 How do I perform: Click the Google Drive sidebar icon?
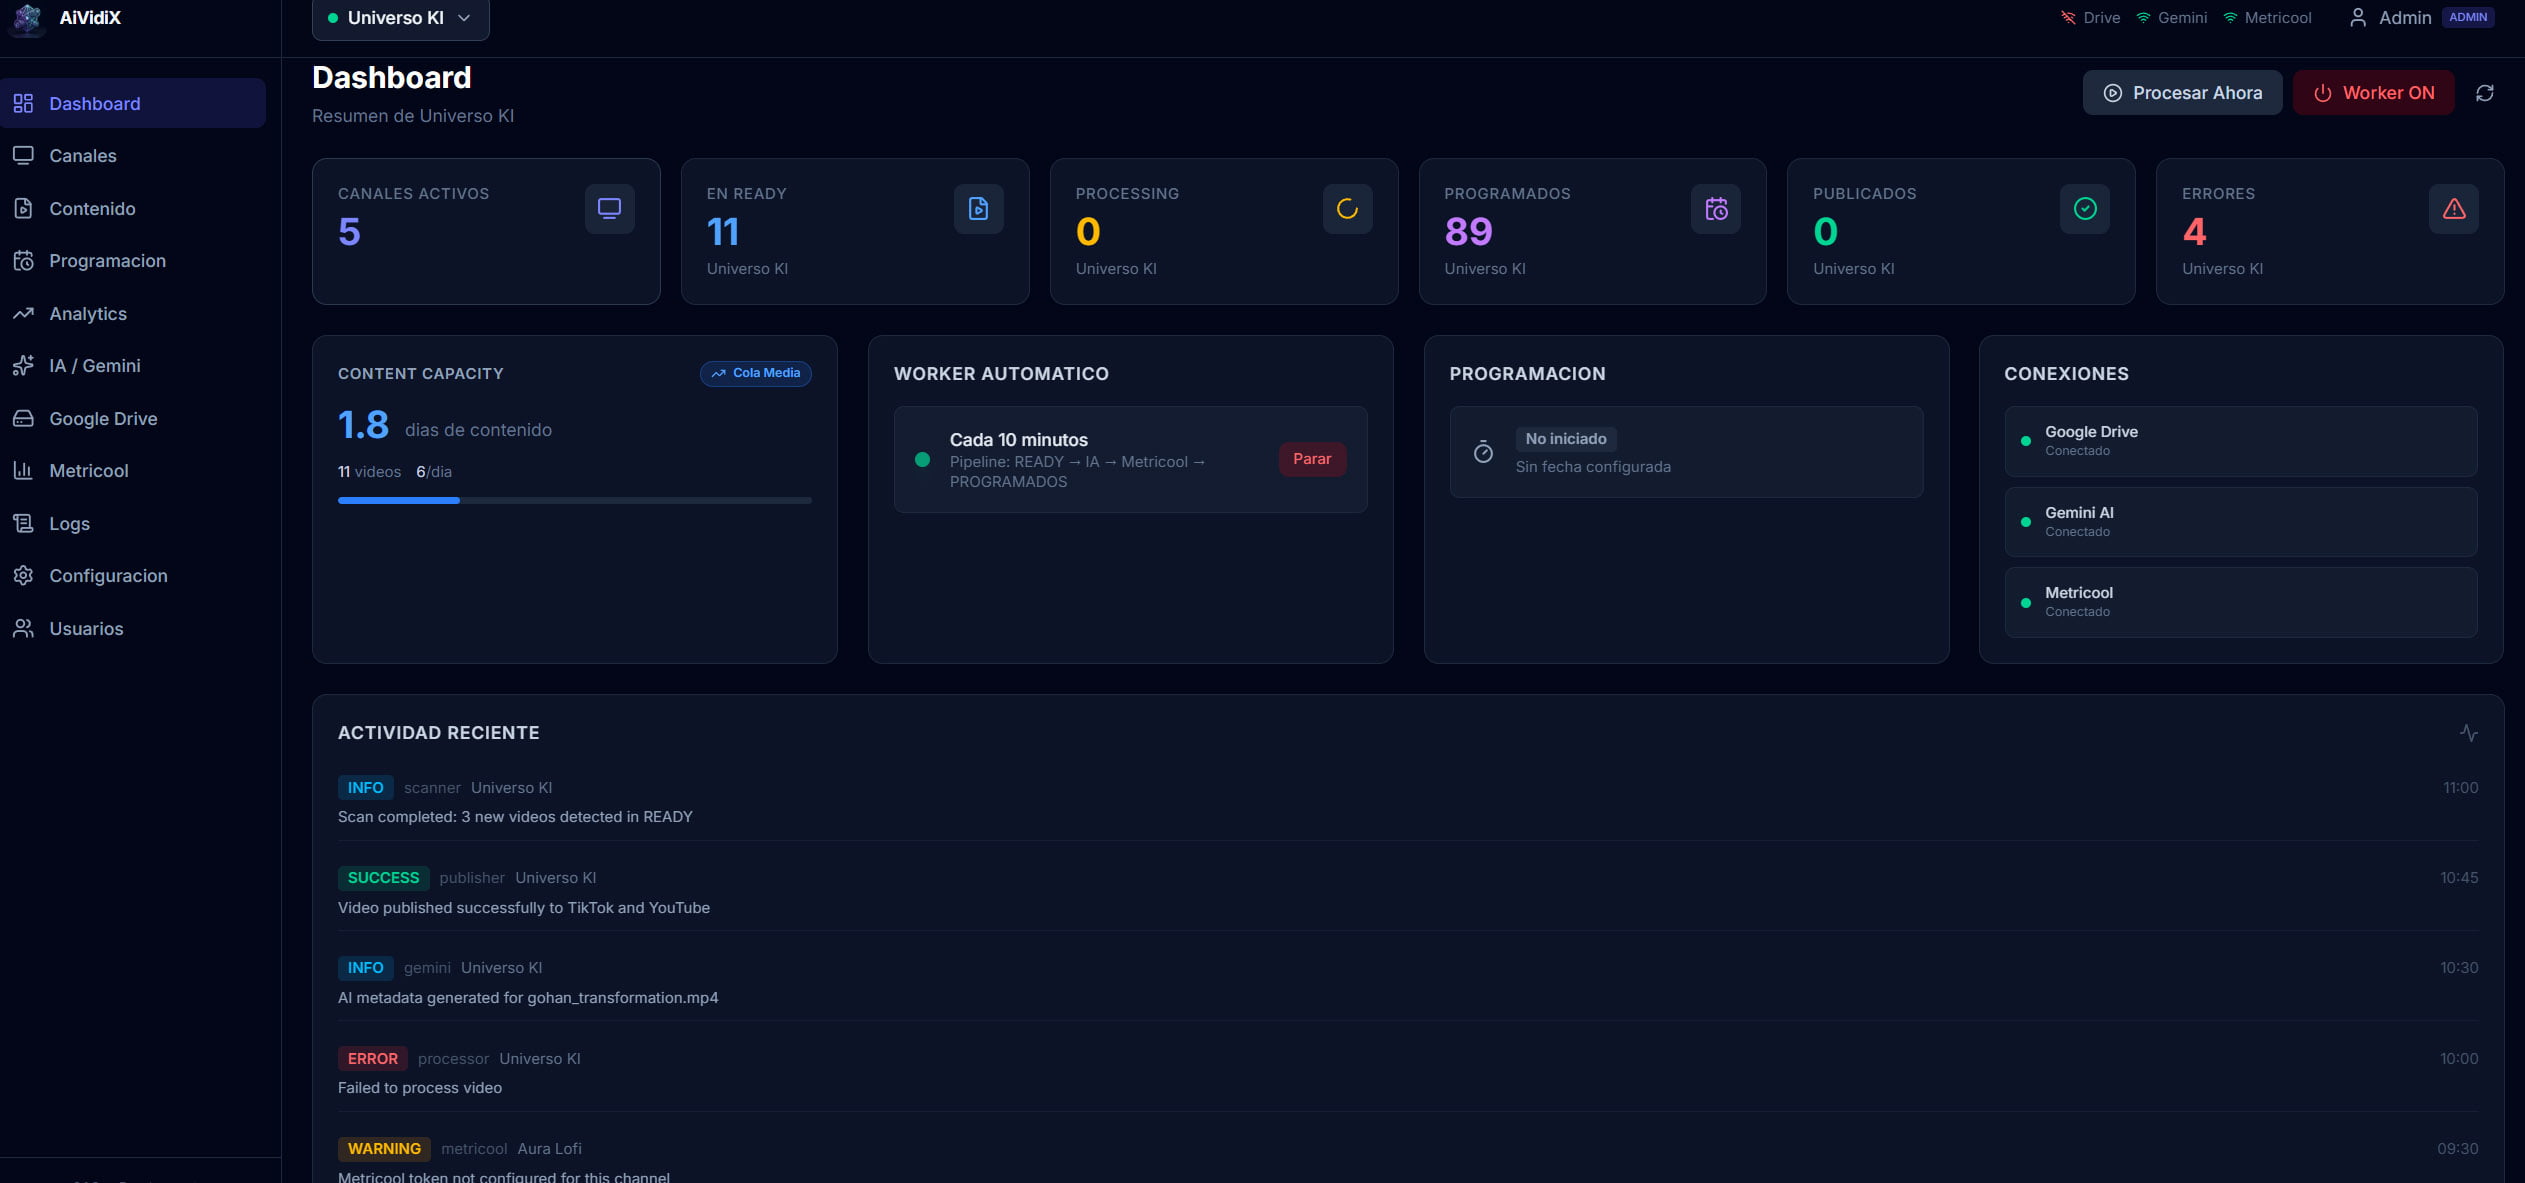click(24, 418)
